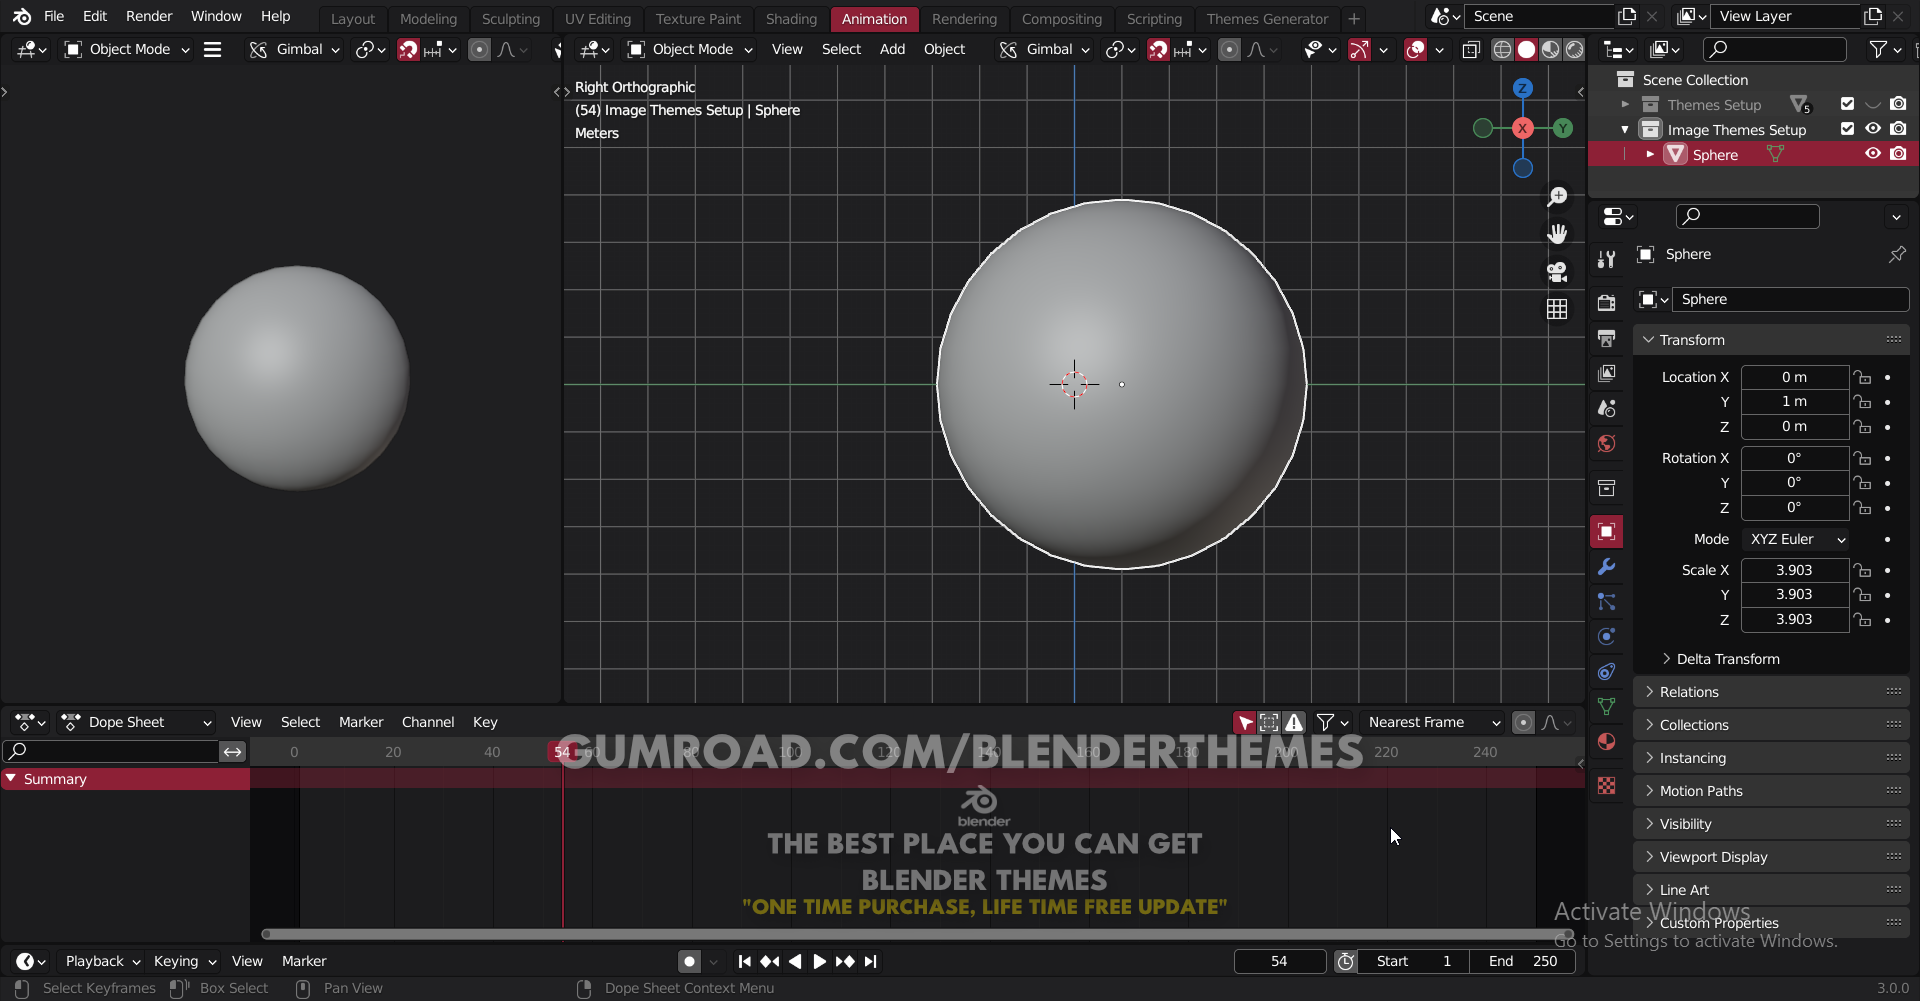Open the Modifier Properties tab (wrench icon)

pyautogui.click(x=1607, y=566)
